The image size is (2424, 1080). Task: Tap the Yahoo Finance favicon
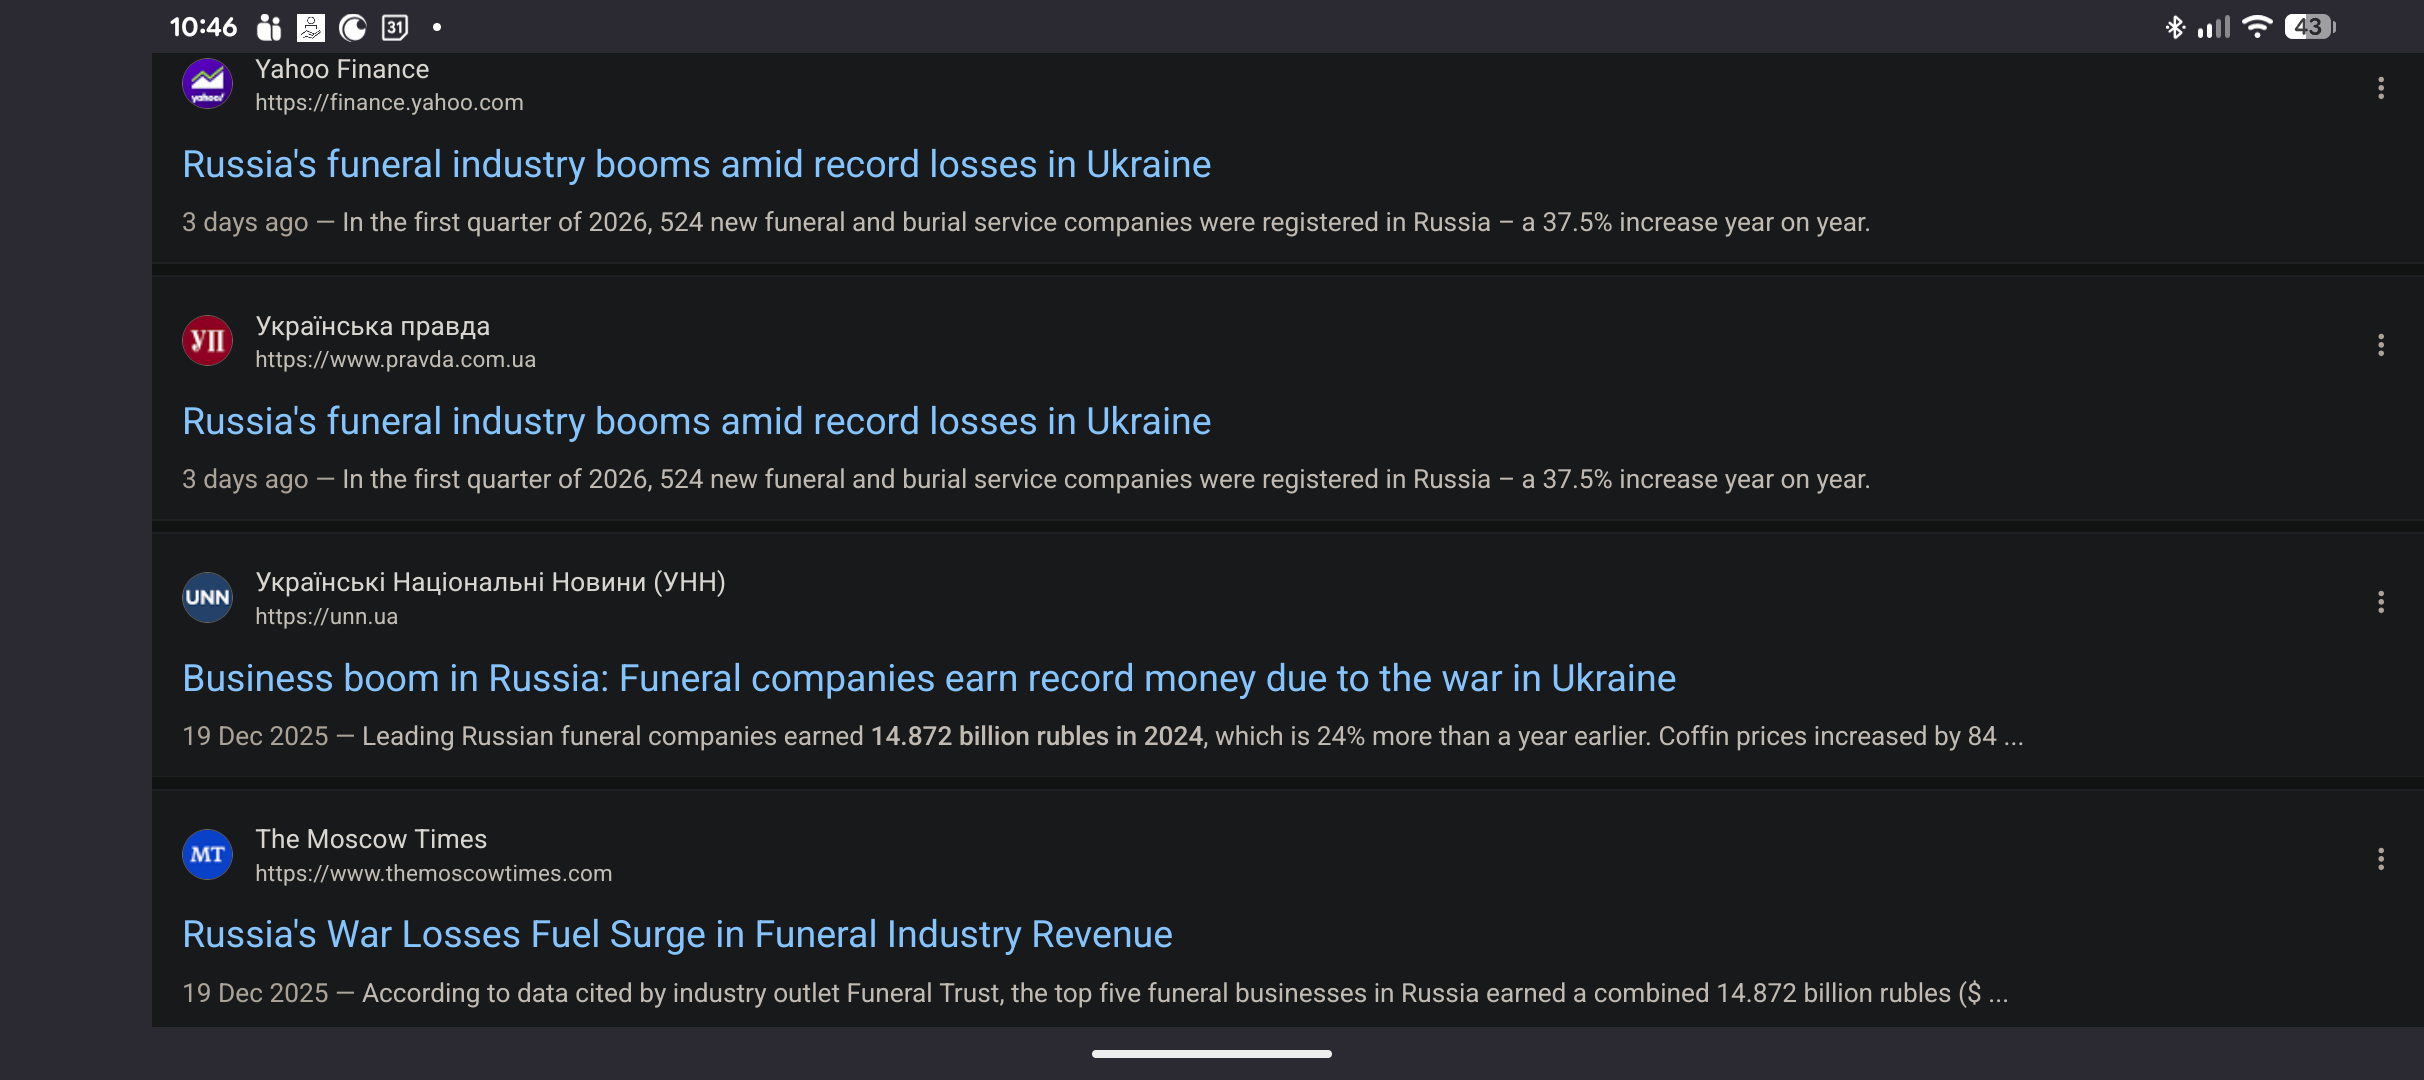coord(207,84)
